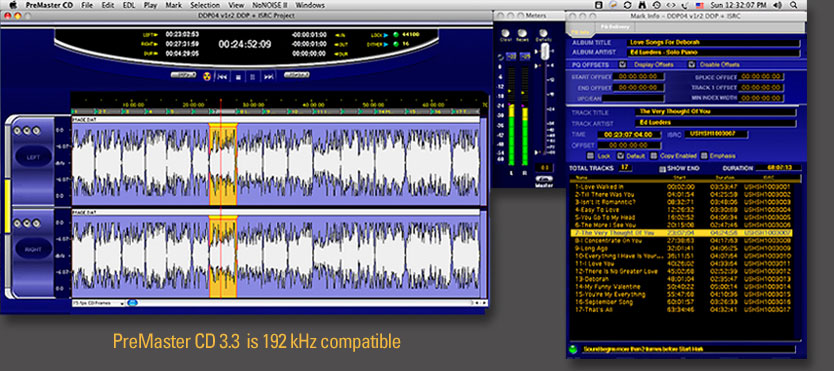Viewport: 834px width, 371px height.
Task: Click the Album Title field
Action: (x=713, y=43)
